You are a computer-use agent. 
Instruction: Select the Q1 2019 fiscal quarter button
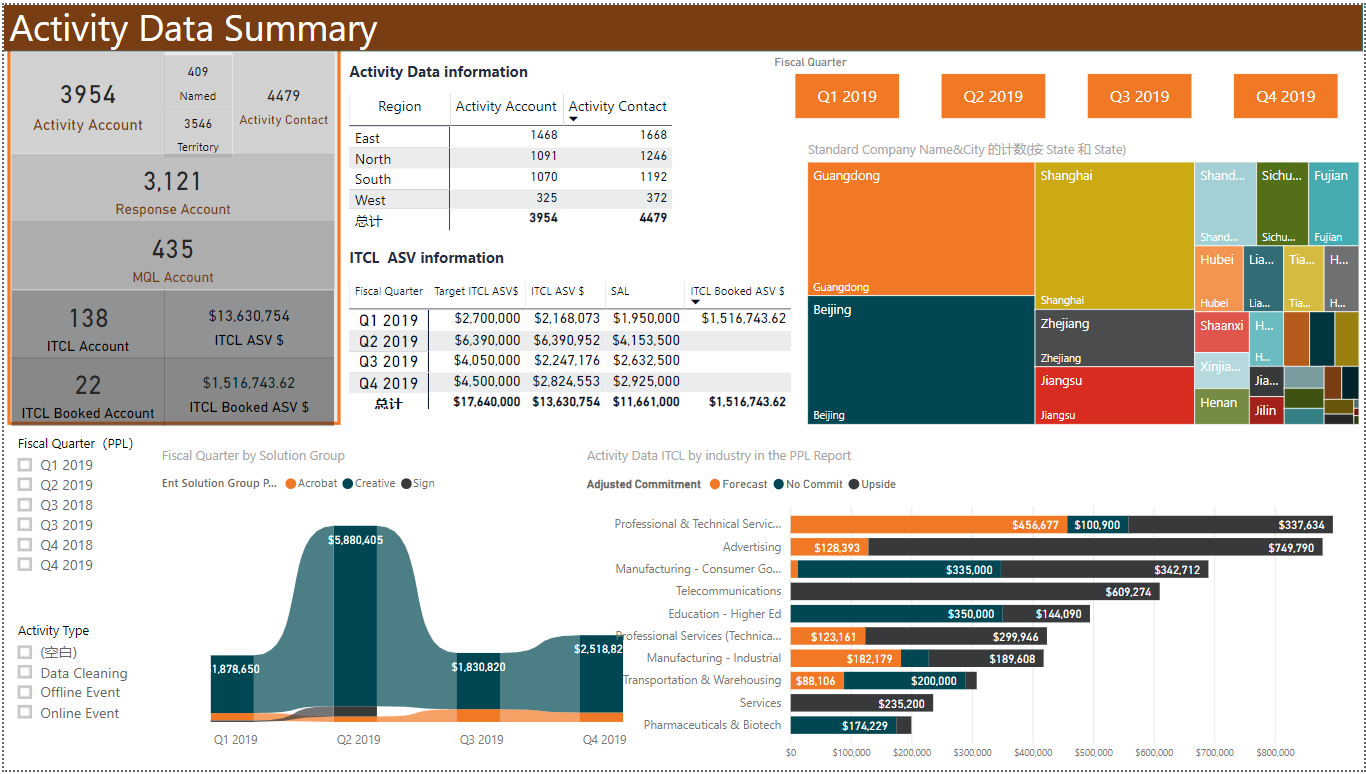coord(847,97)
